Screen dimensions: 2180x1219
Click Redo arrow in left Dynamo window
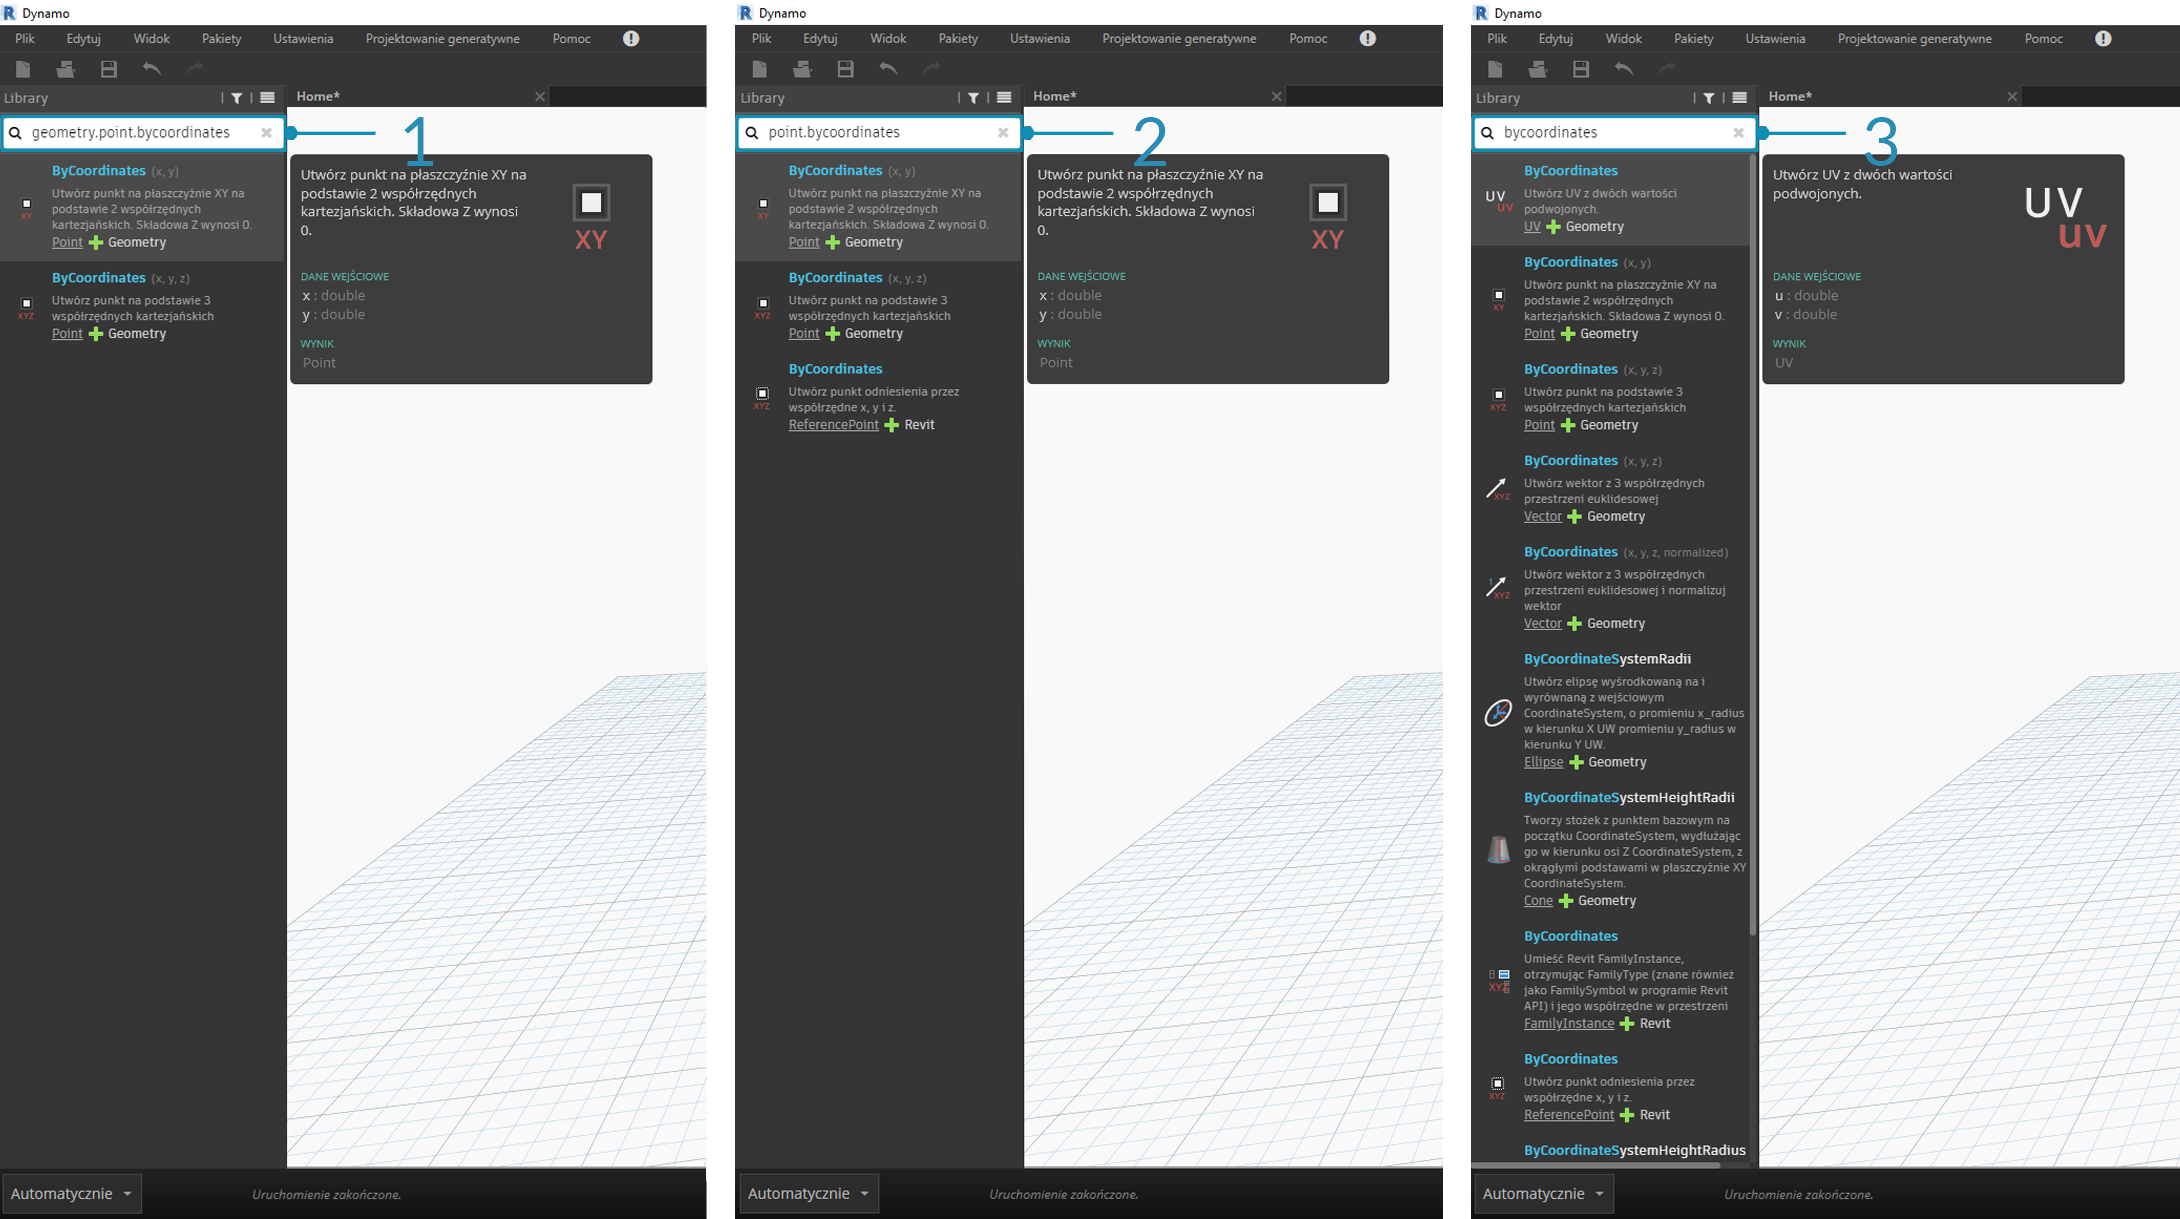(x=195, y=69)
